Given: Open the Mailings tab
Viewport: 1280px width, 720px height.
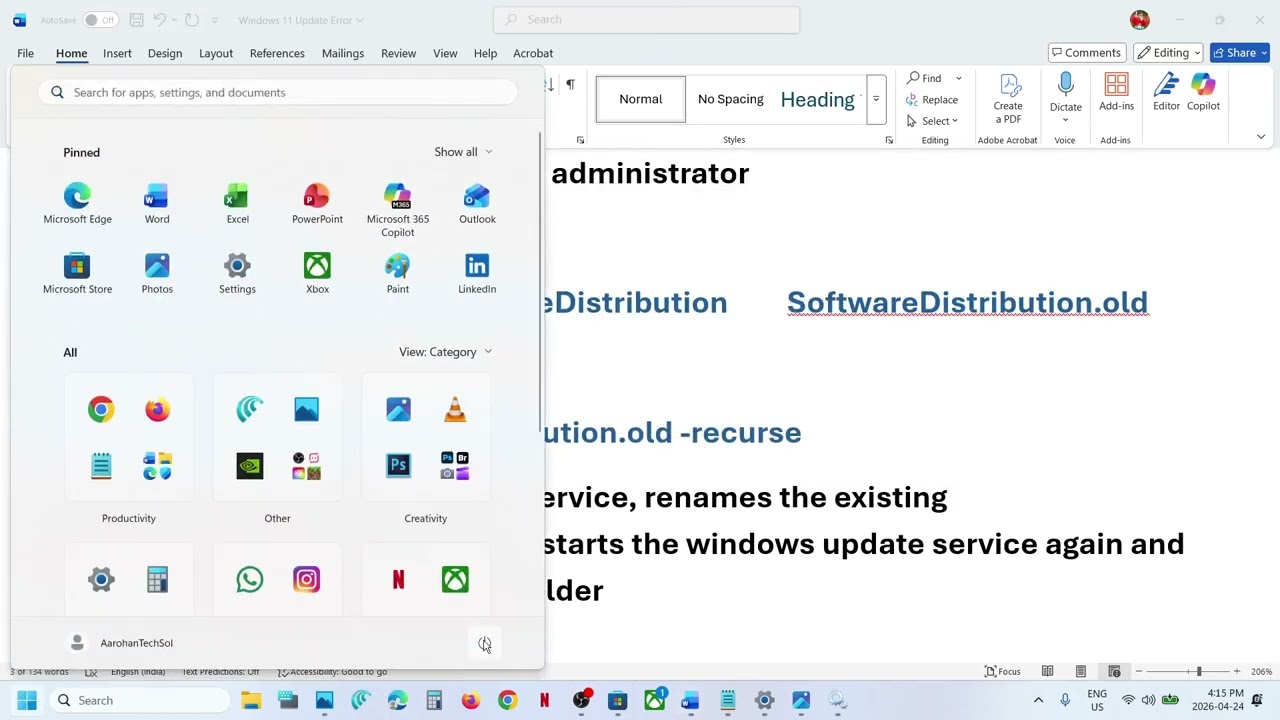Looking at the screenshot, I should pyautogui.click(x=343, y=53).
